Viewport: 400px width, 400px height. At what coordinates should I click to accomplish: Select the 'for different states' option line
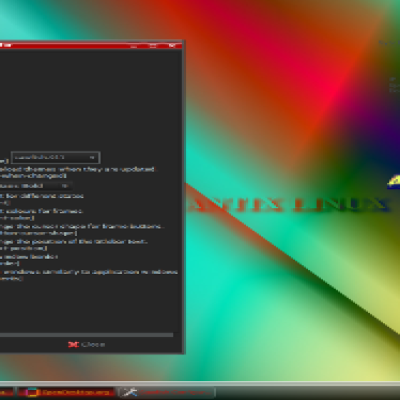click(x=42, y=196)
